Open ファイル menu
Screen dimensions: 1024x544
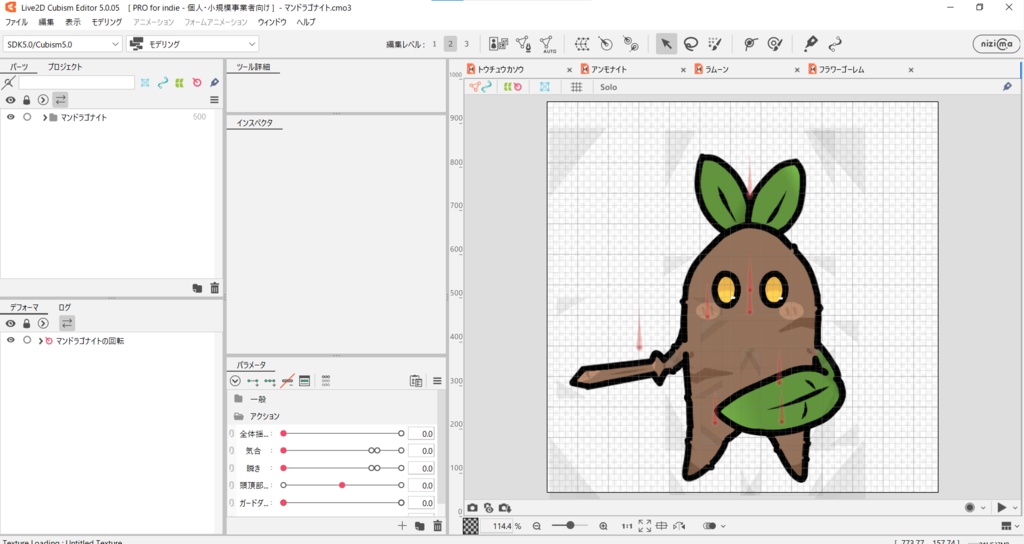pyautogui.click(x=16, y=22)
